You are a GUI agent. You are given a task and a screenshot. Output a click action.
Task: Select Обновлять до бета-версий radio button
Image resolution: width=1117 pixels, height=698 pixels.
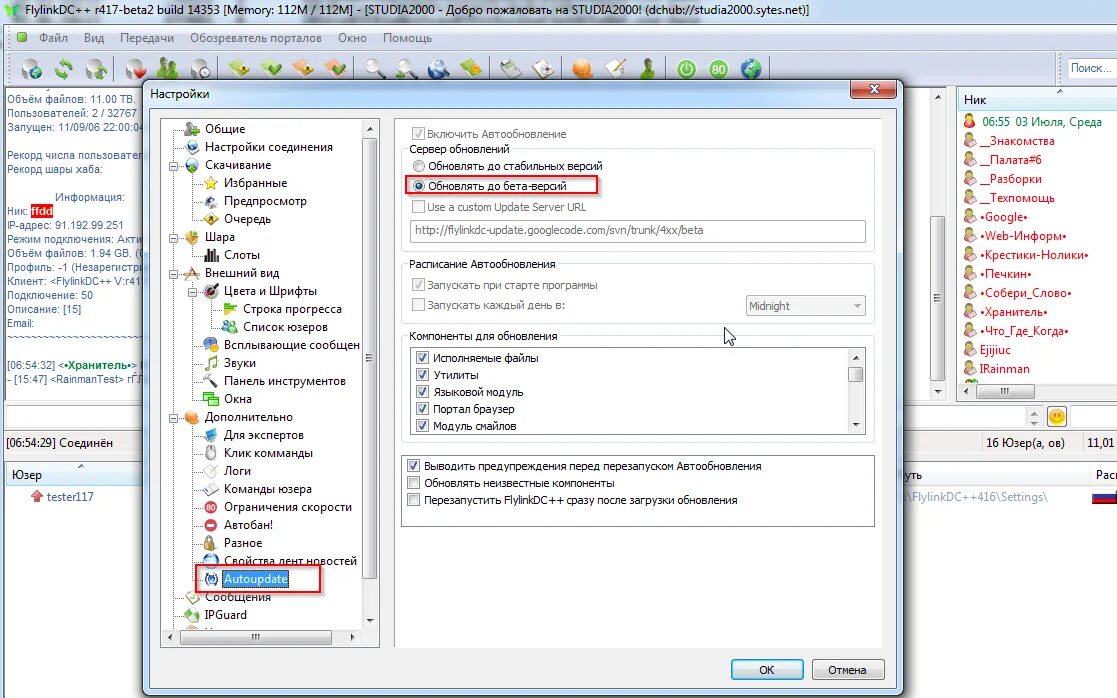point(419,186)
